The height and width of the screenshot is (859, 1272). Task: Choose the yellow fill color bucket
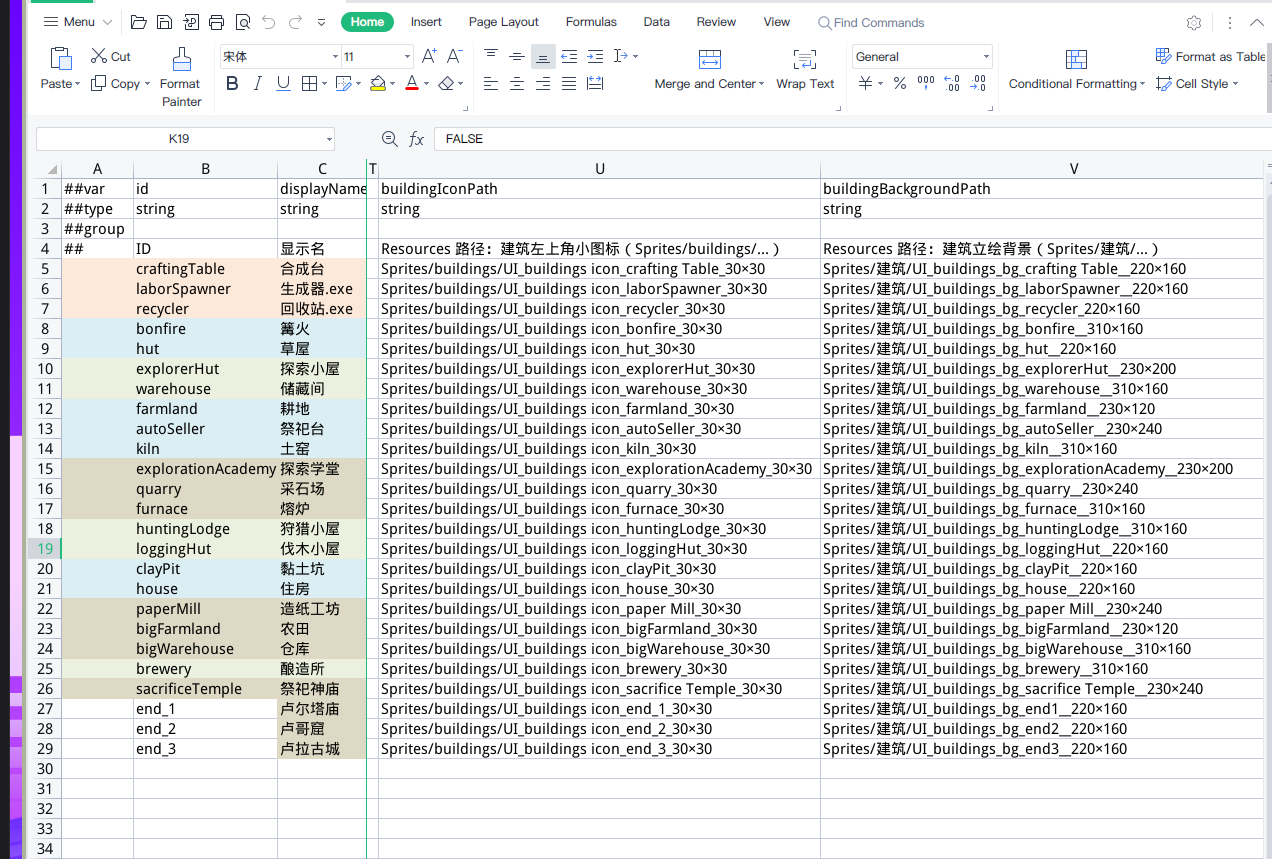click(x=378, y=84)
